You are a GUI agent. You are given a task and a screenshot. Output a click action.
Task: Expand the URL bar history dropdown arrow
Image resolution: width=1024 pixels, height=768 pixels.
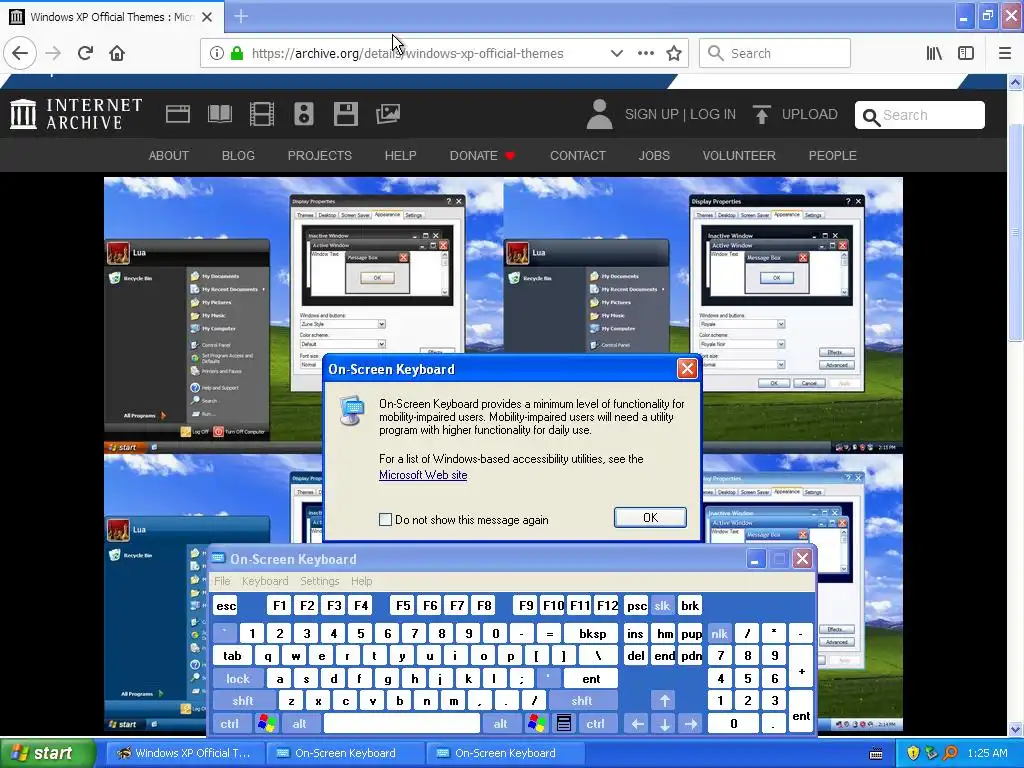point(616,54)
